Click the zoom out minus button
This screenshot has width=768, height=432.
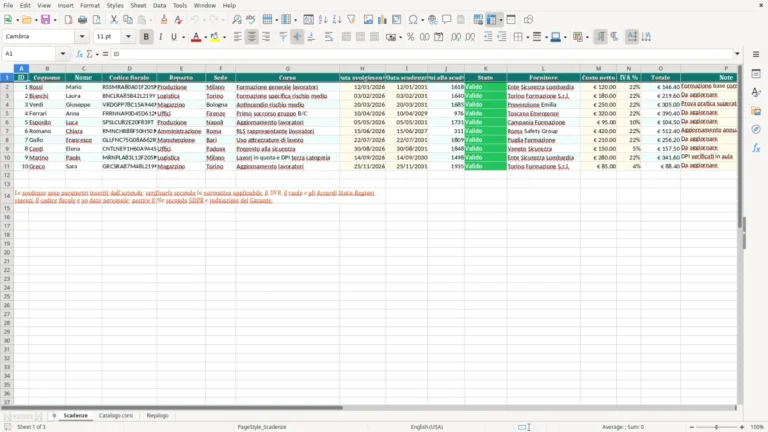pyautogui.click(x=691, y=427)
